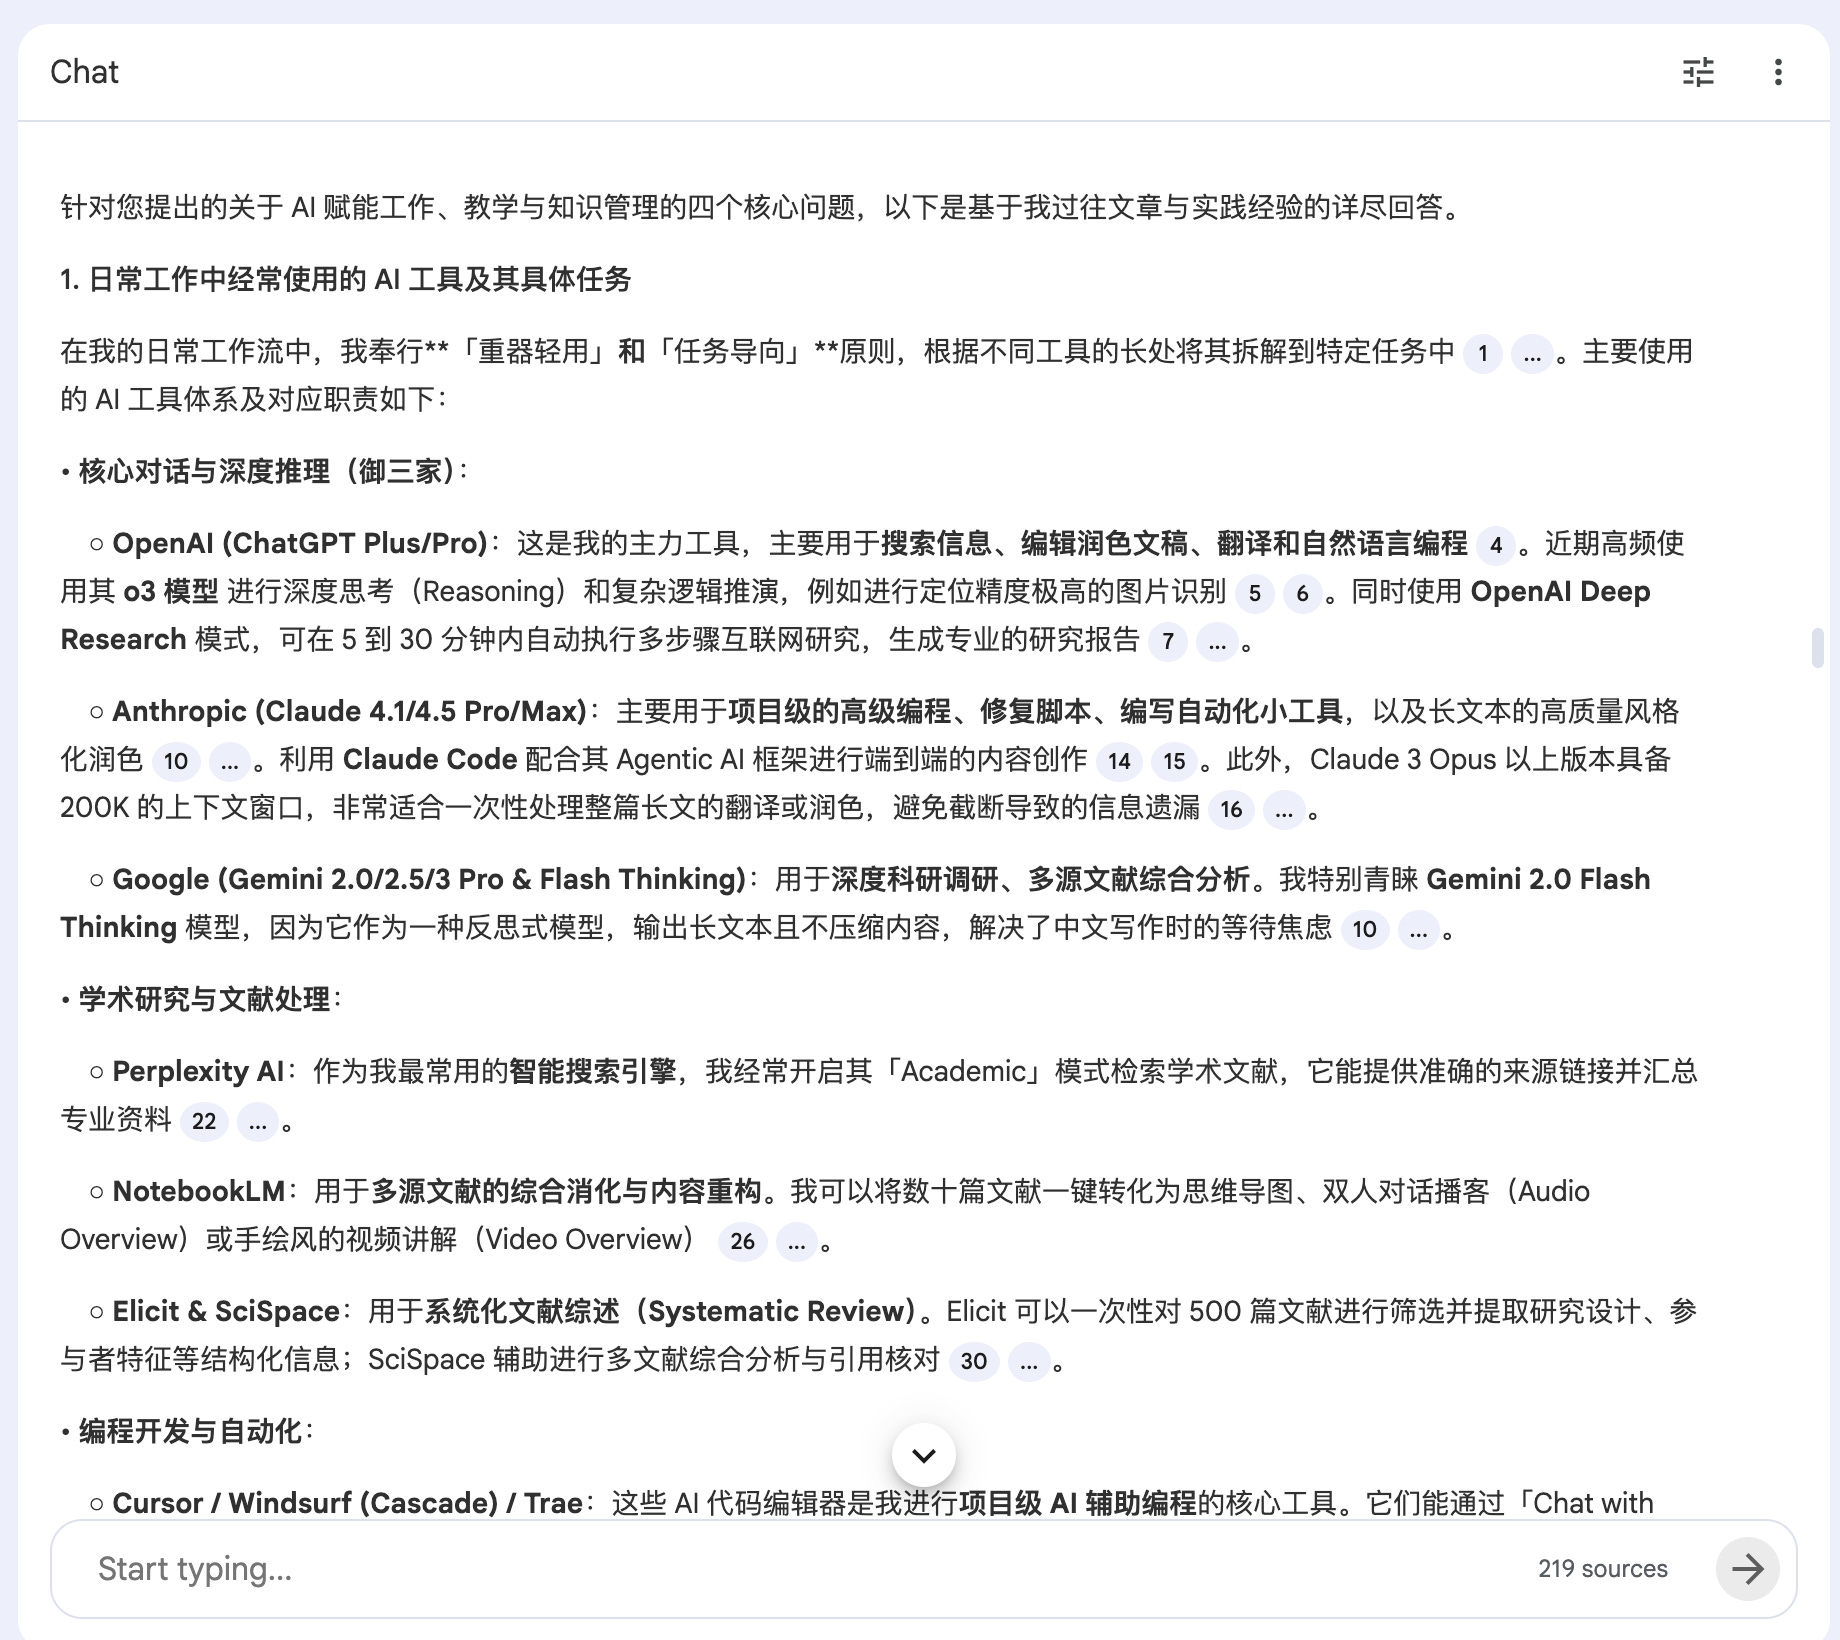Click bold text 'OpenAI (ChatGPT Plus/Pro)'
This screenshot has width=1840, height=1640.
299,543
